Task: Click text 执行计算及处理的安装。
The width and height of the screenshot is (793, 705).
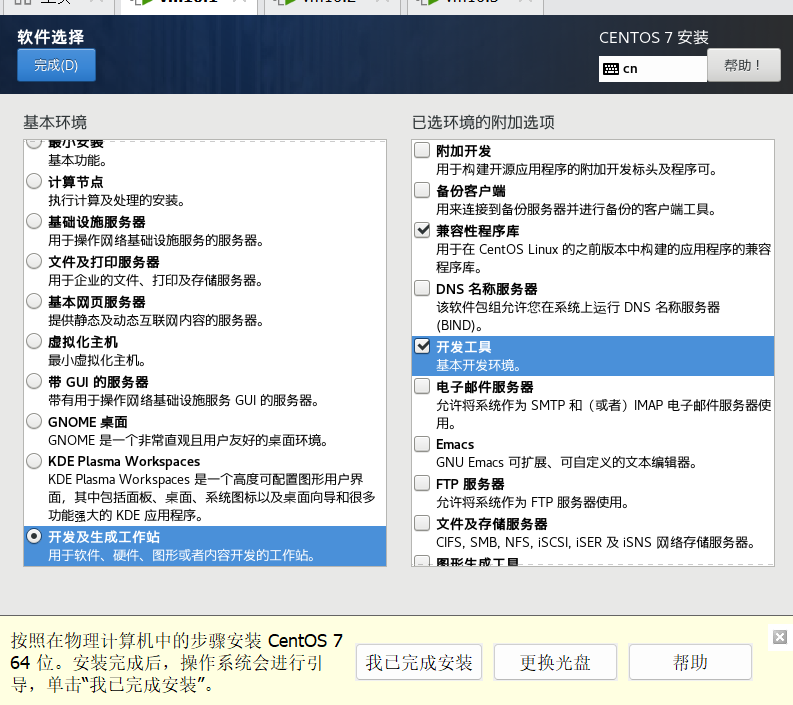Action: tap(116, 201)
